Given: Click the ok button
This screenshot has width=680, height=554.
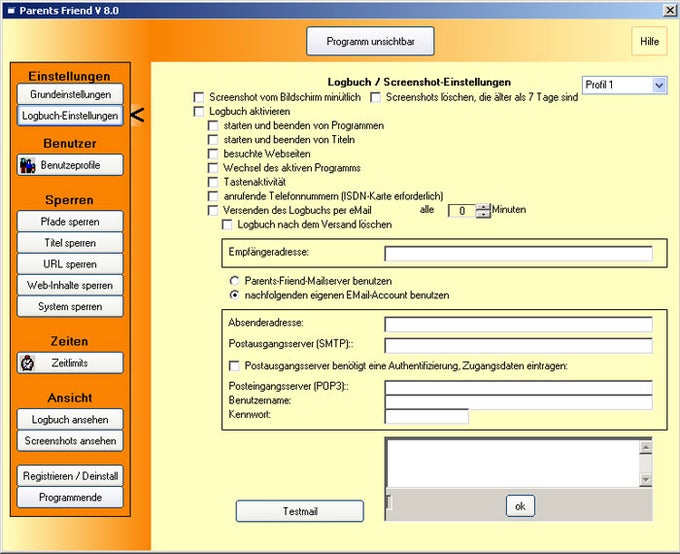Looking at the screenshot, I should (520, 506).
